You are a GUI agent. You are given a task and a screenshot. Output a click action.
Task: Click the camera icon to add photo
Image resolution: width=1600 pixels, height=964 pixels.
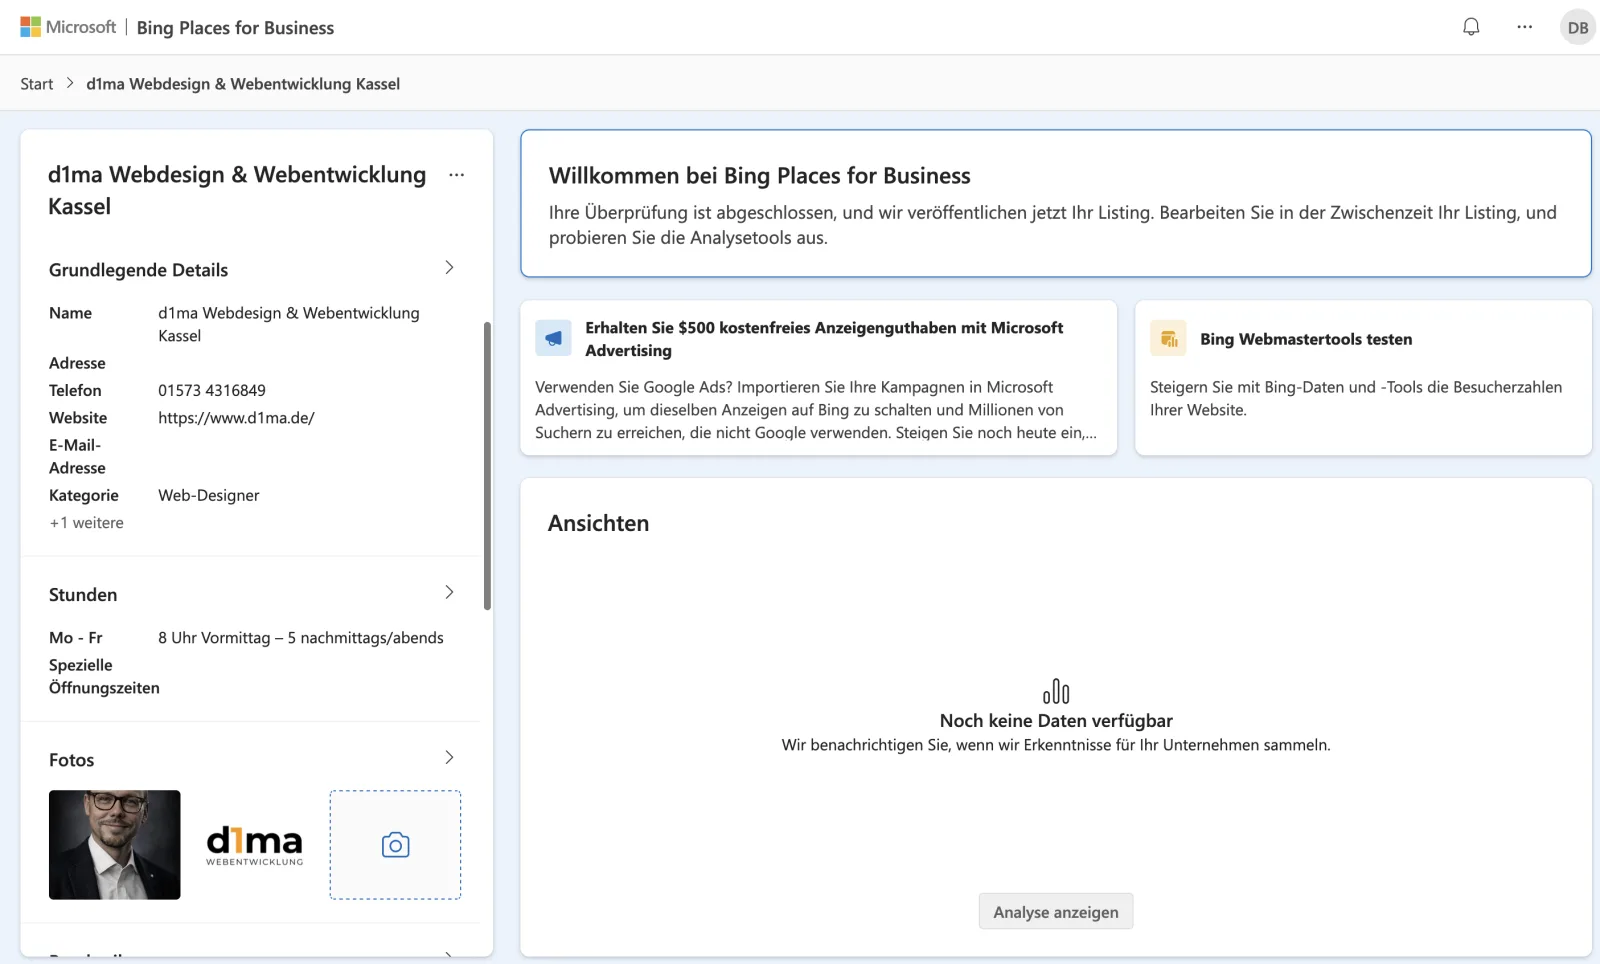(x=395, y=845)
